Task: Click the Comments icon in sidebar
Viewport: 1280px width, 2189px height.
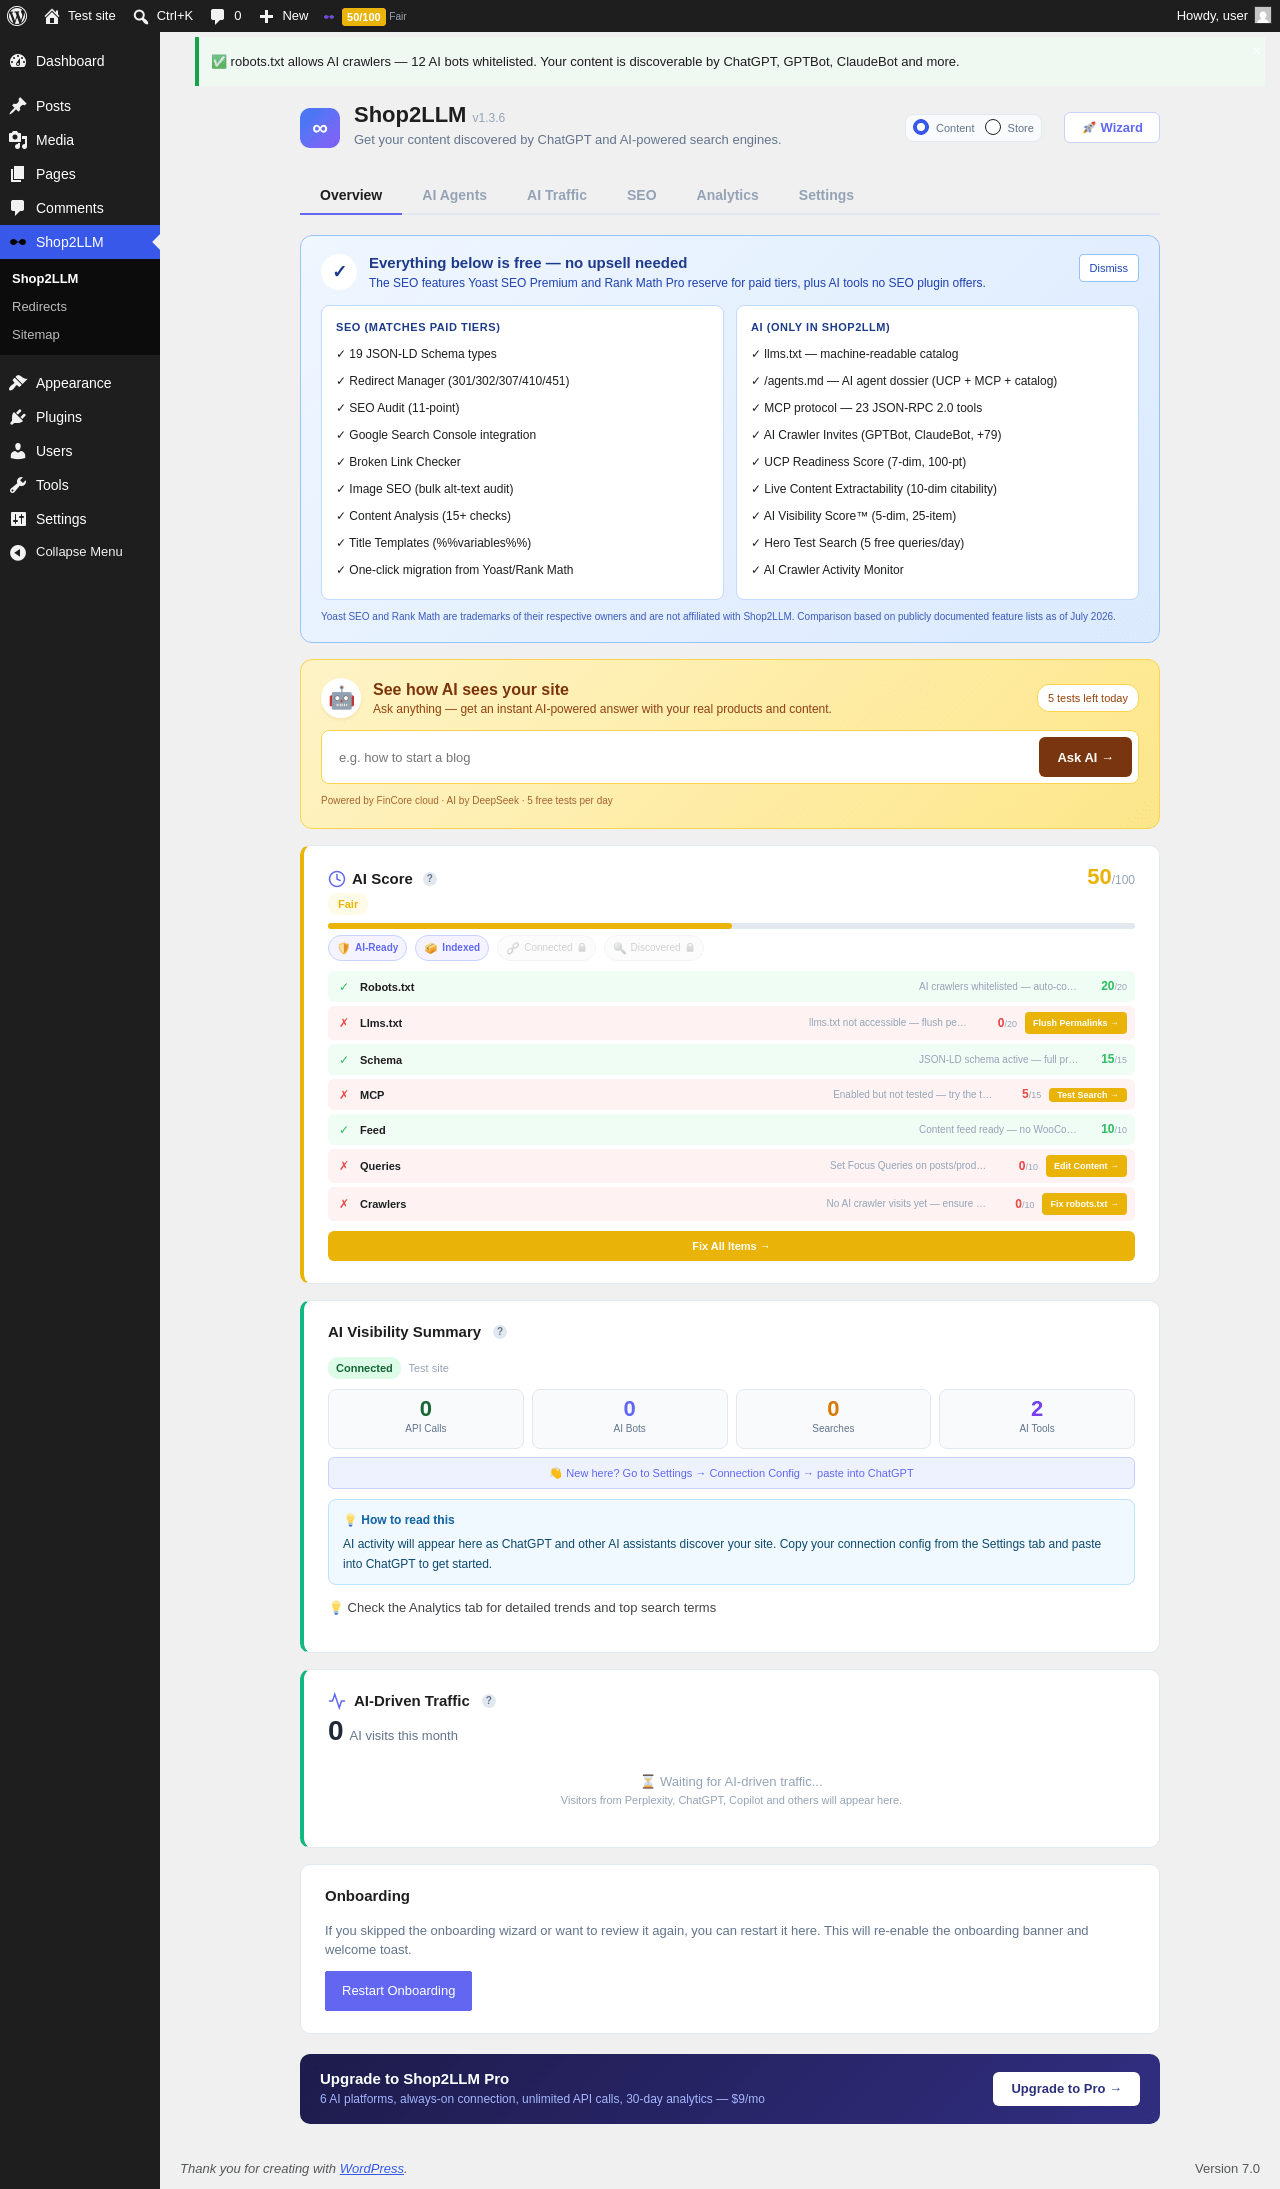Action: pos(18,208)
